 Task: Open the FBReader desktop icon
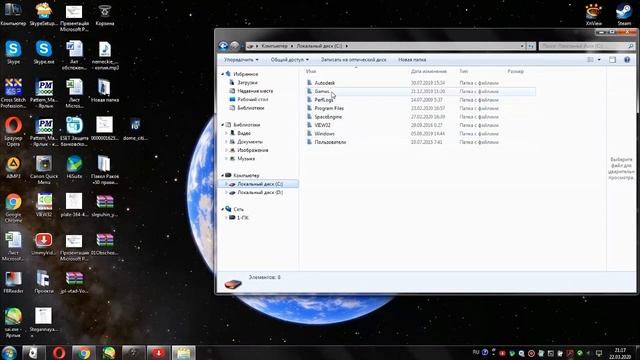click(13, 282)
